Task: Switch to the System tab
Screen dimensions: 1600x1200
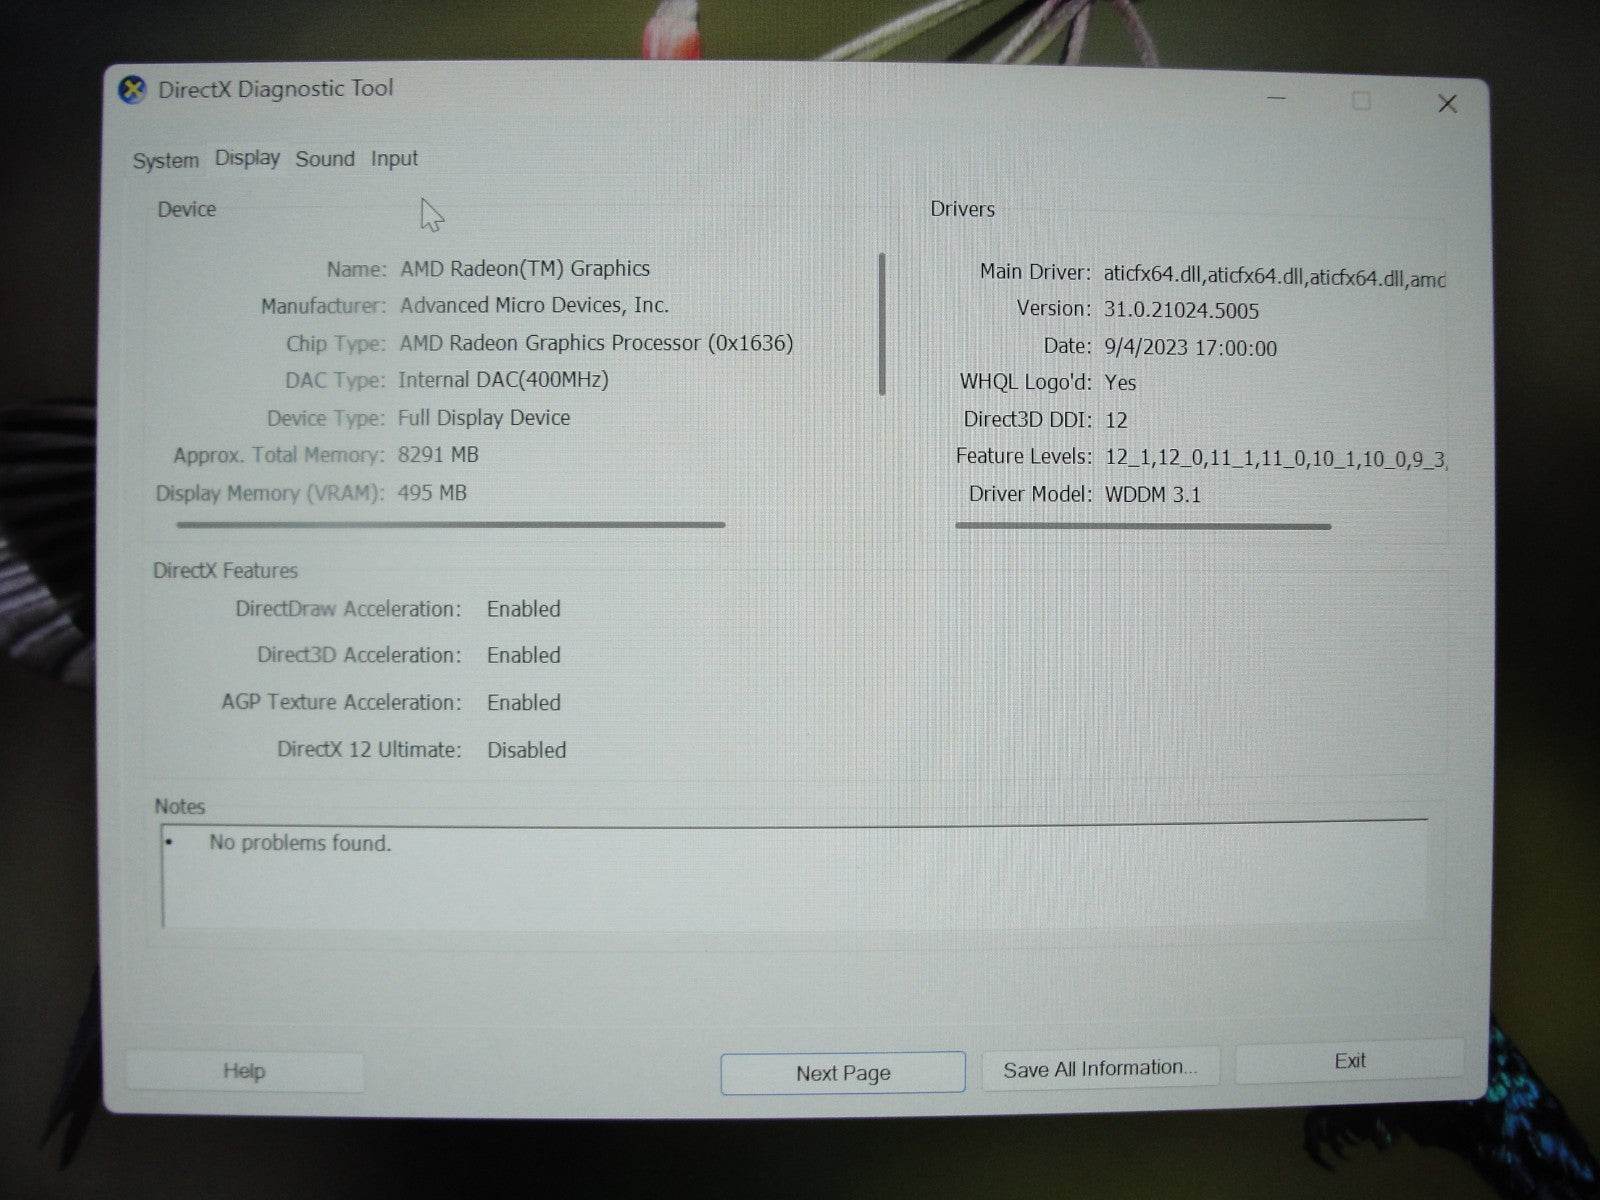Action: click(164, 159)
